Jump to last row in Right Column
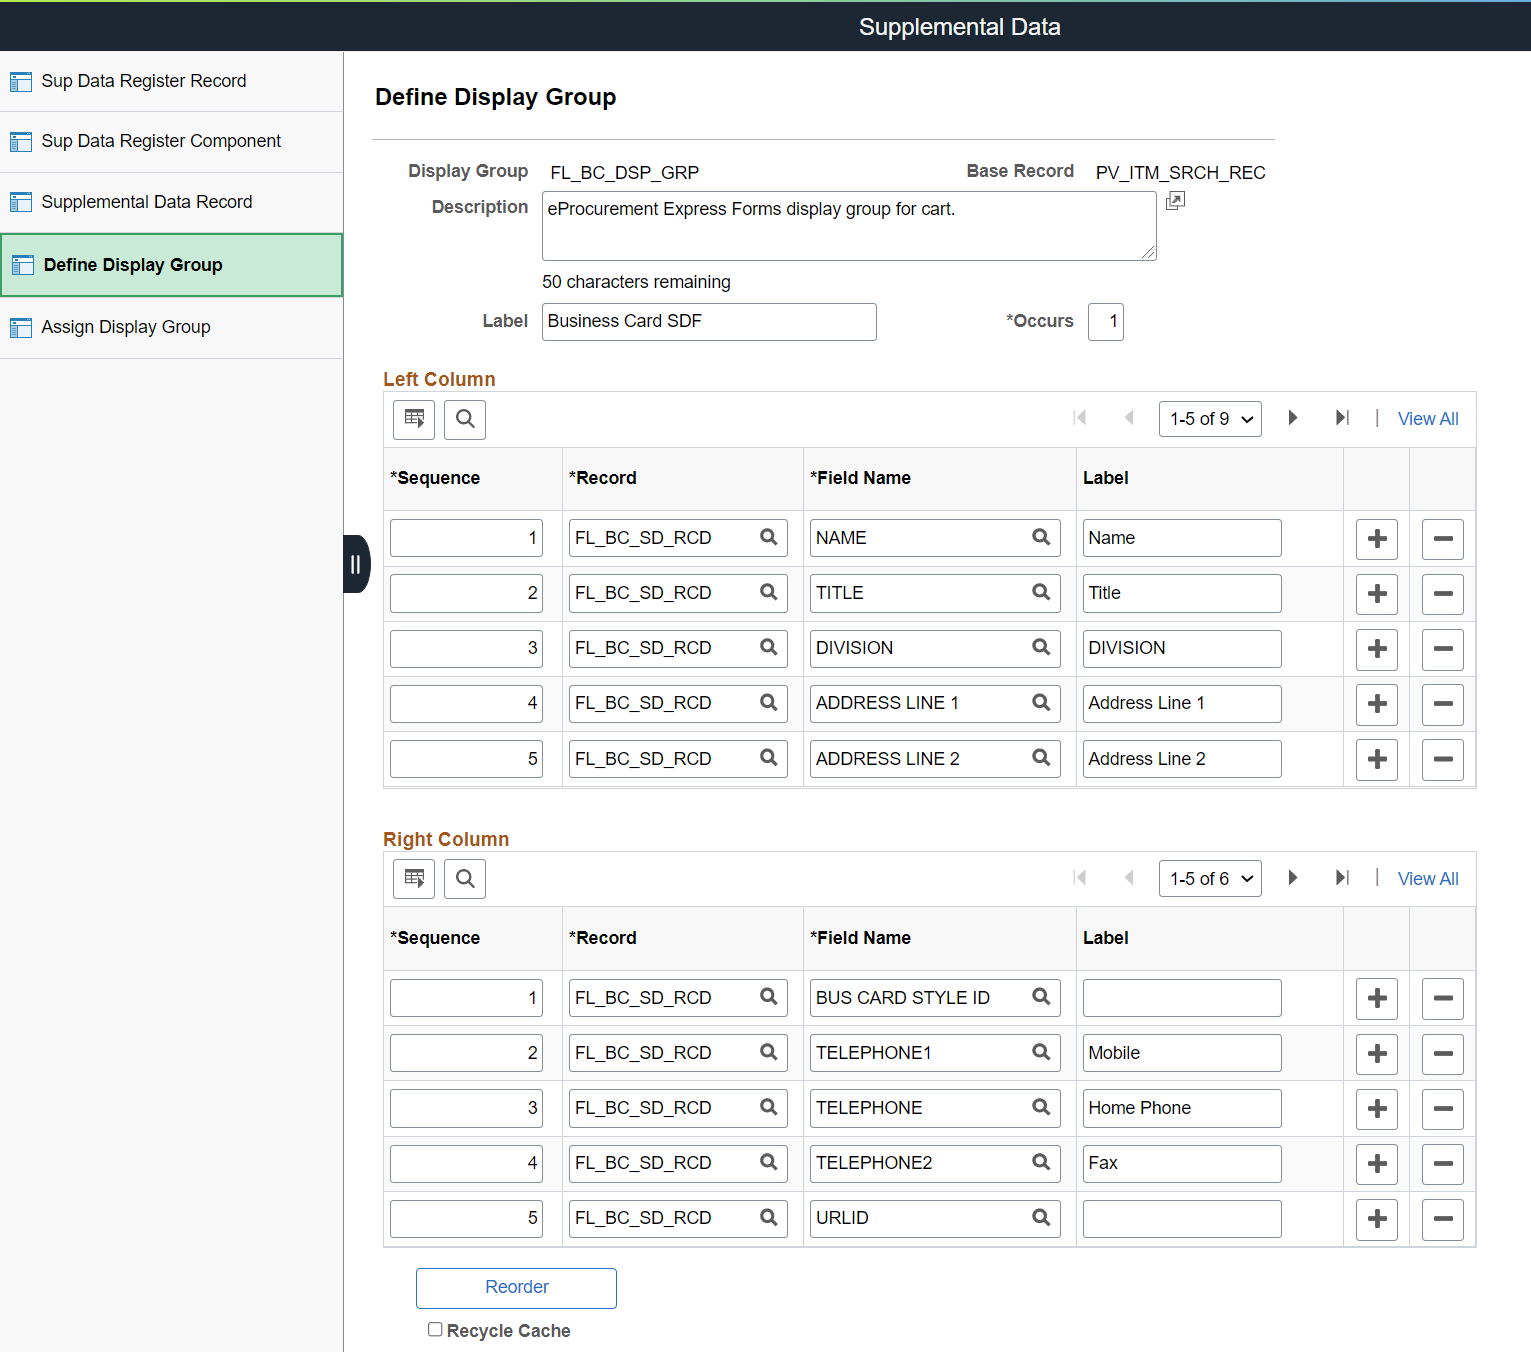Image resolution: width=1531 pixels, height=1352 pixels. [1342, 878]
